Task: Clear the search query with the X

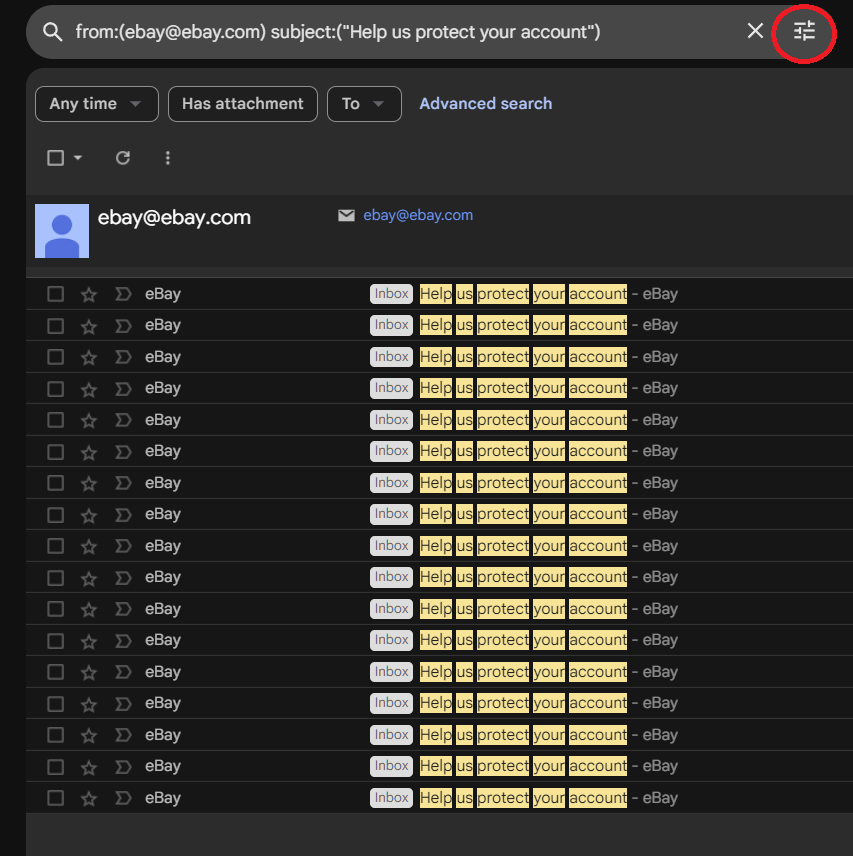Action: pyautogui.click(x=755, y=31)
